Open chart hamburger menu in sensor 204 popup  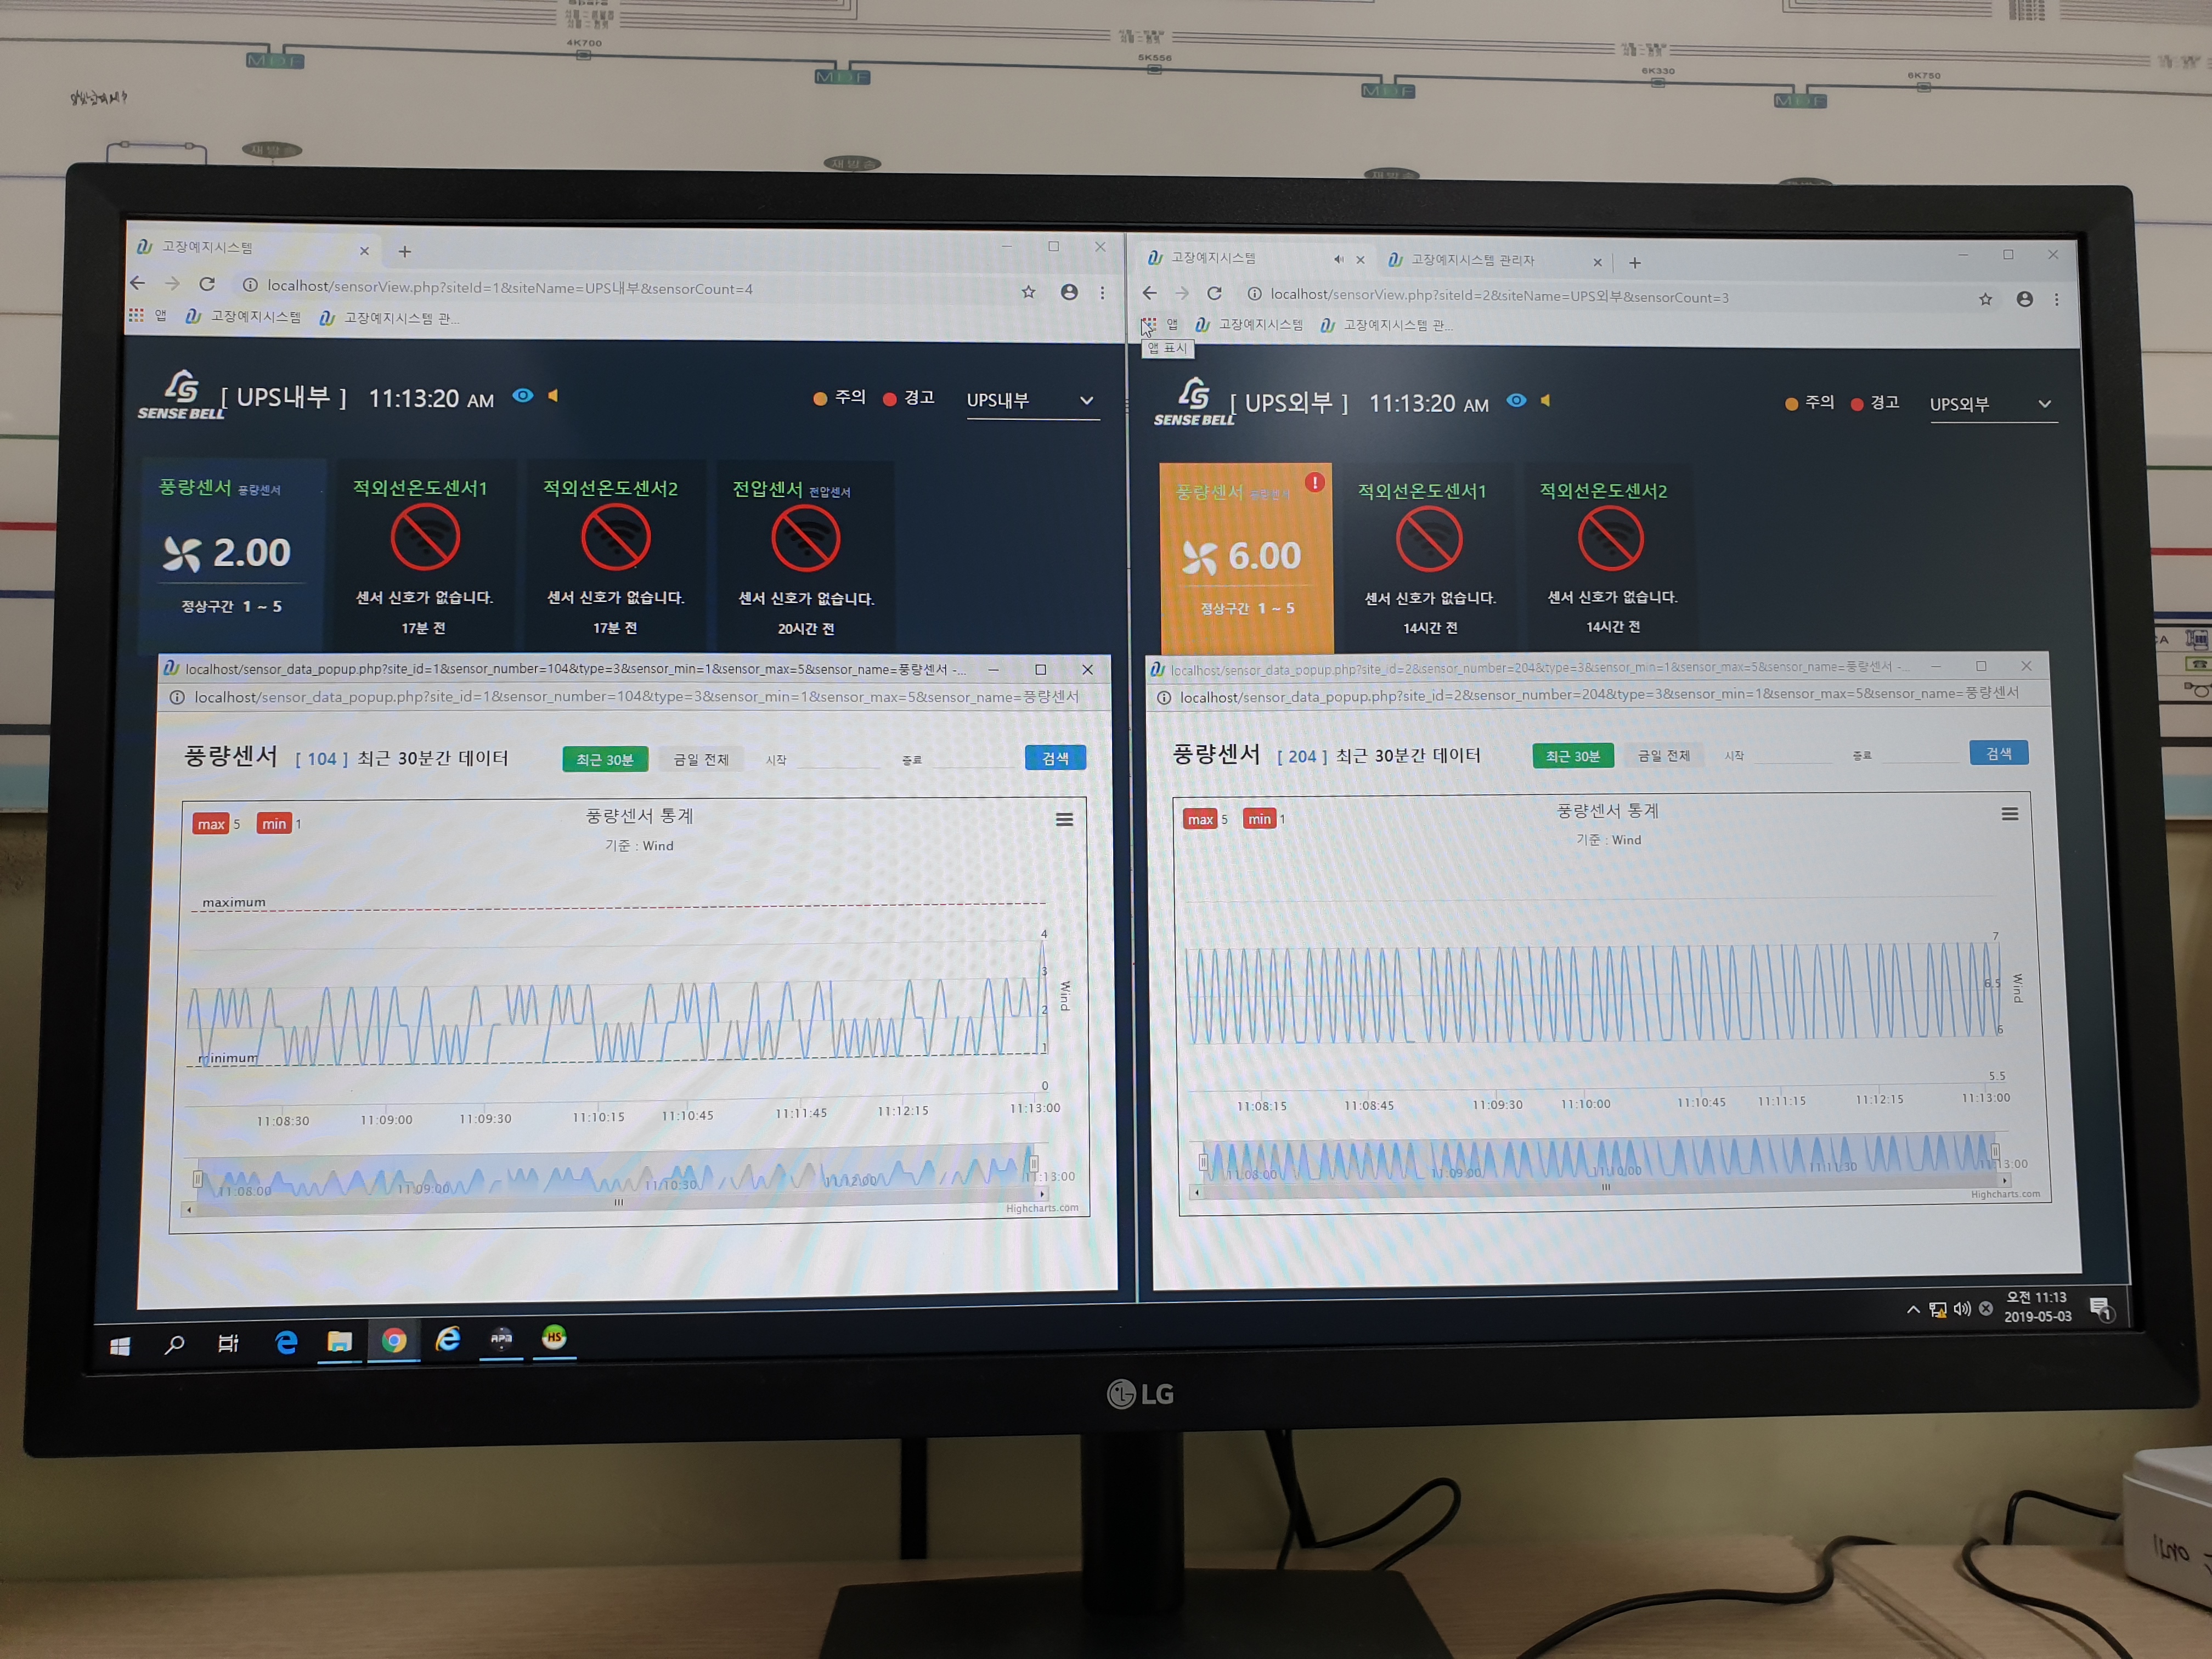coord(2009,814)
